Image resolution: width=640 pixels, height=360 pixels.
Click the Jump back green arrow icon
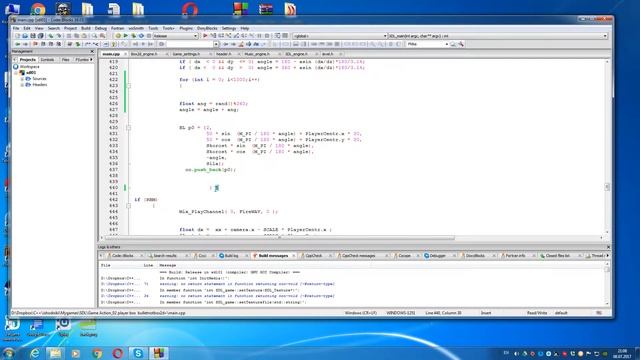pyautogui.click(x=17, y=44)
